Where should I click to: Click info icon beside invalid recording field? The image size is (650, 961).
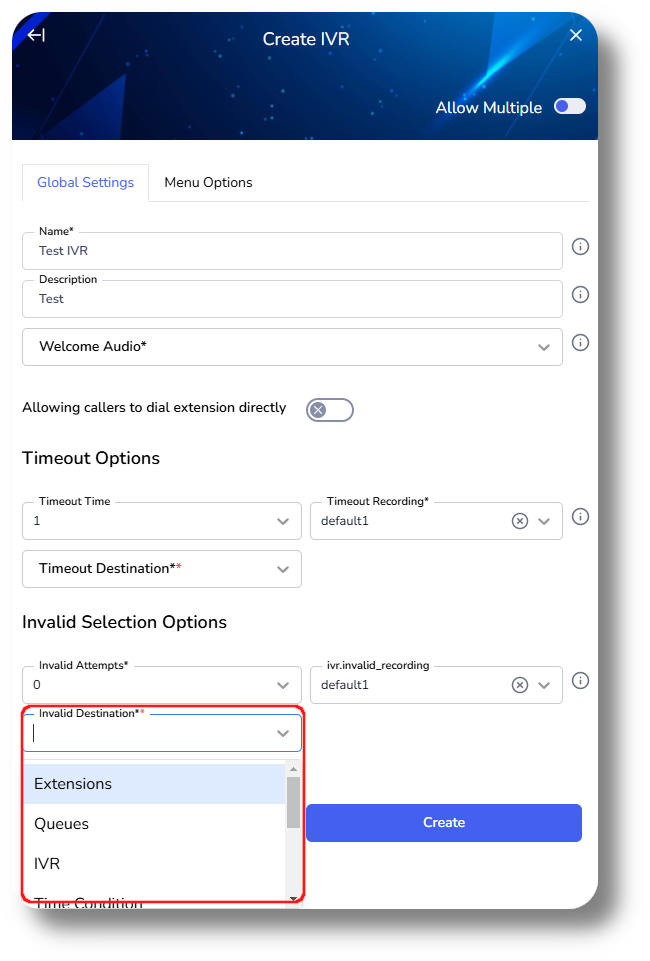point(580,681)
